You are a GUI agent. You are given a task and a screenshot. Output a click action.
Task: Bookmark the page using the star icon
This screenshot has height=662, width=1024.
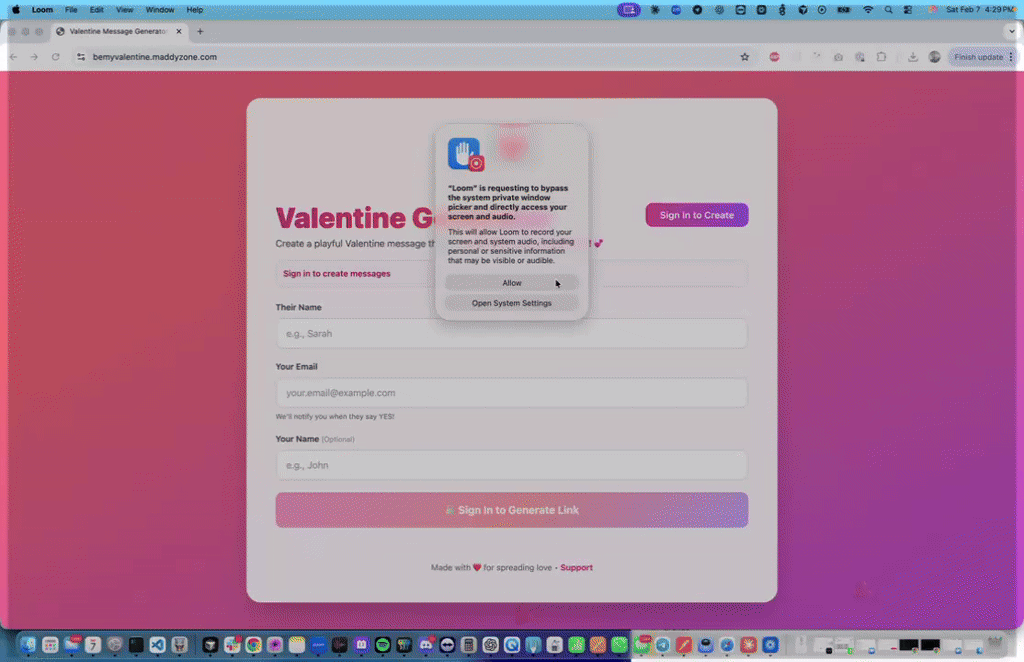click(745, 57)
